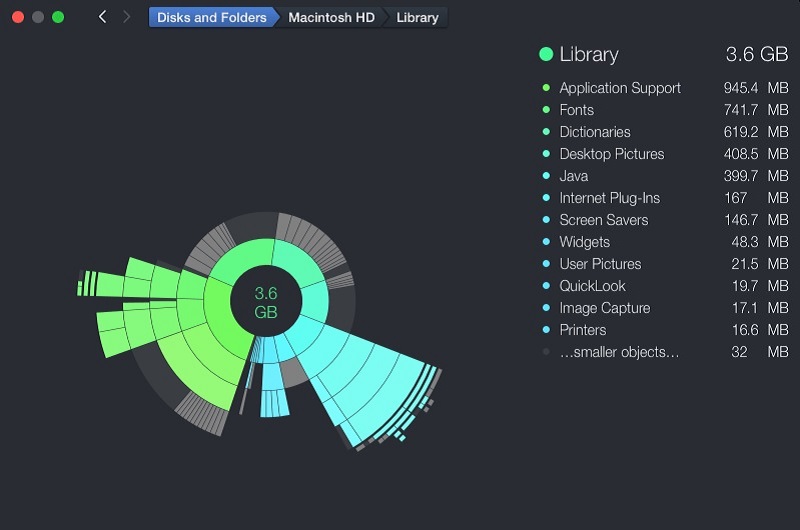The width and height of the screenshot is (800, 530).
Task: Open the Dictionaries folder entry
Action: (595, 132)
